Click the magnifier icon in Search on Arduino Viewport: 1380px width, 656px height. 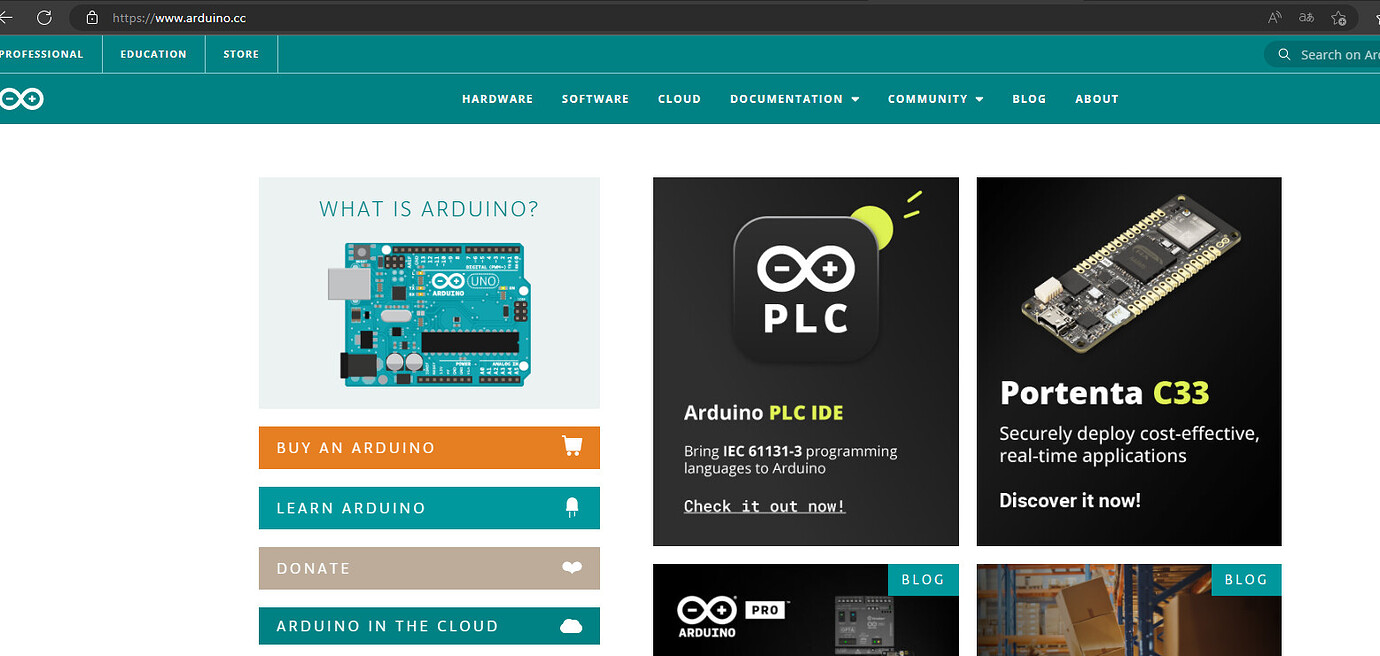tap(1283, 54)
